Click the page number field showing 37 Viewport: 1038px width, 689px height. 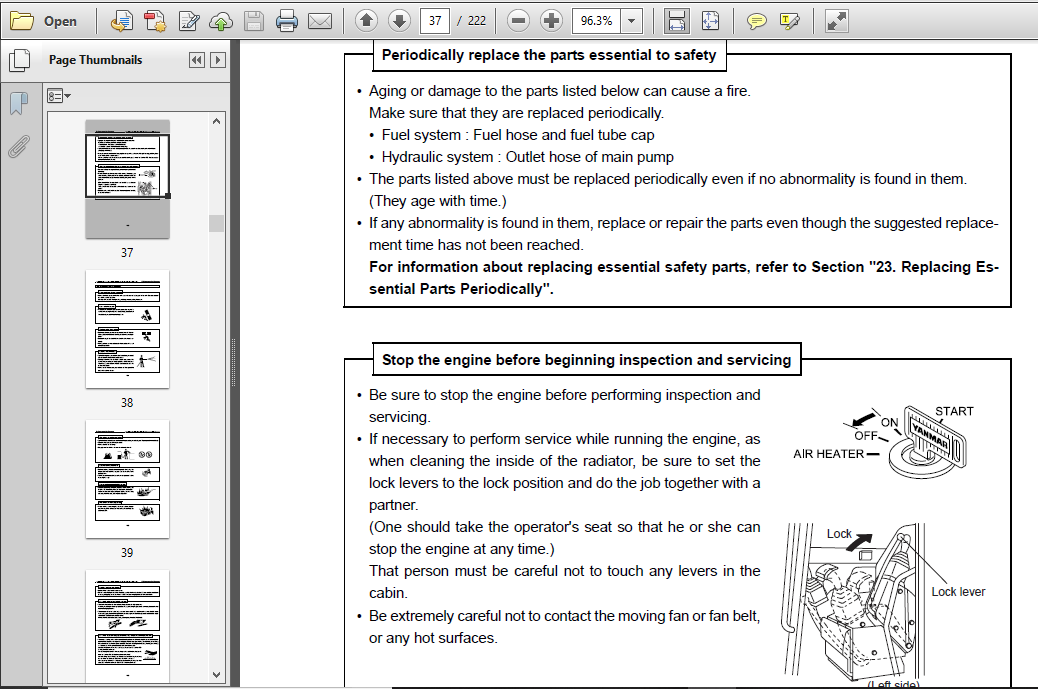point(435,21)
